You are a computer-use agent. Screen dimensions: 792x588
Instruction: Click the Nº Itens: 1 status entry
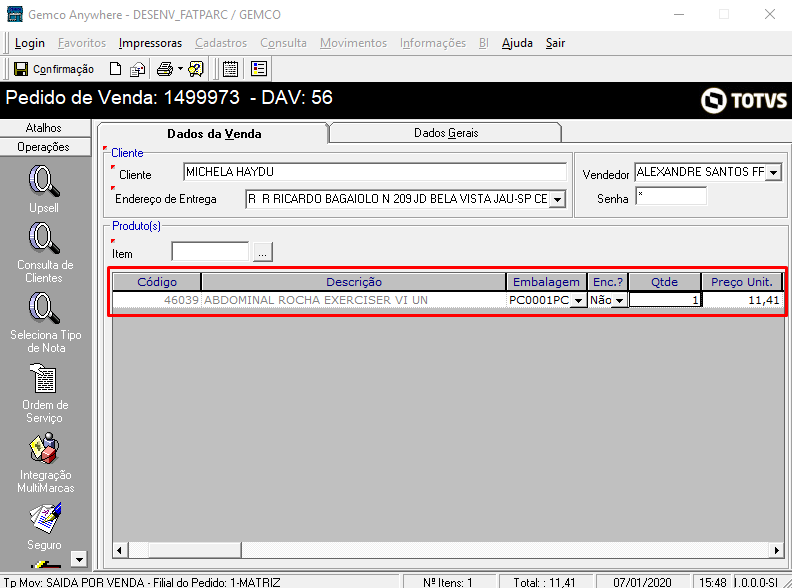tap(450, 582)
